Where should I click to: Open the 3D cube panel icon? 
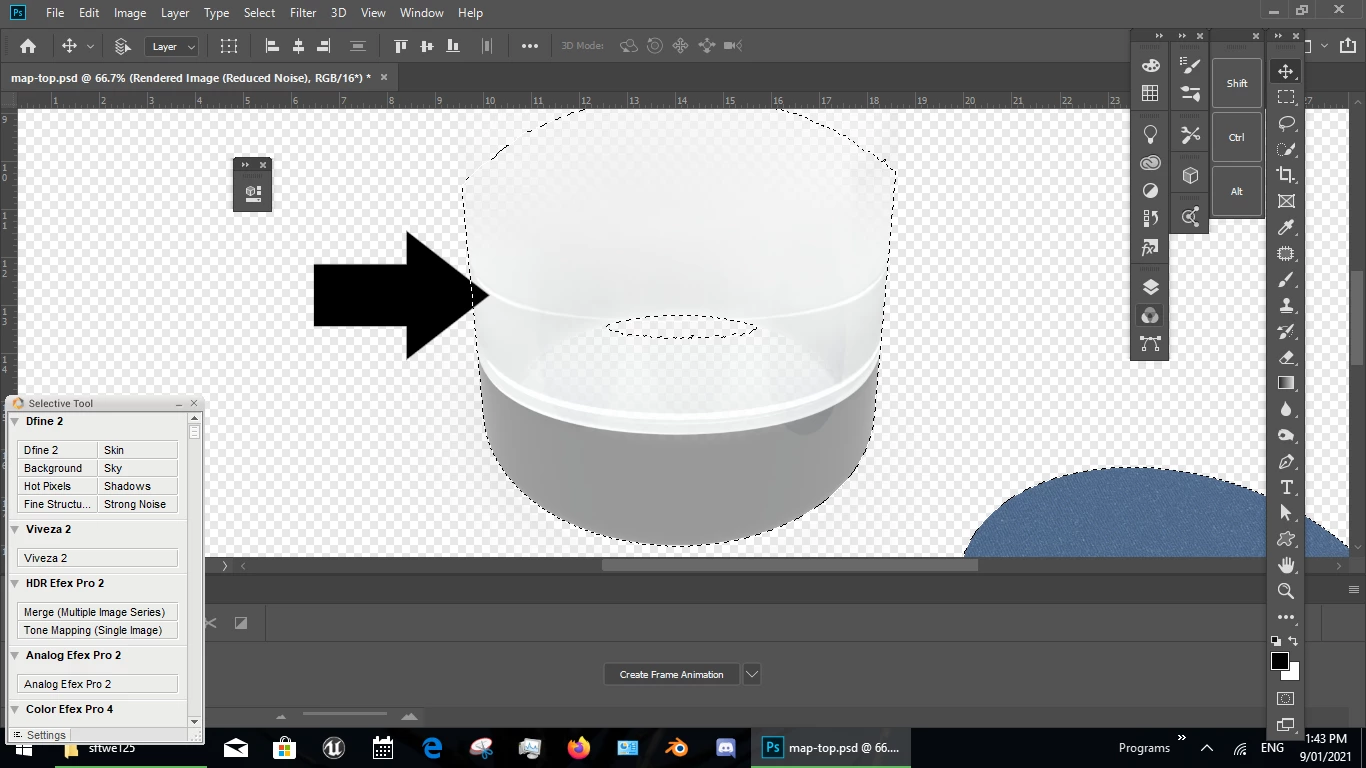pos(1190,175)
